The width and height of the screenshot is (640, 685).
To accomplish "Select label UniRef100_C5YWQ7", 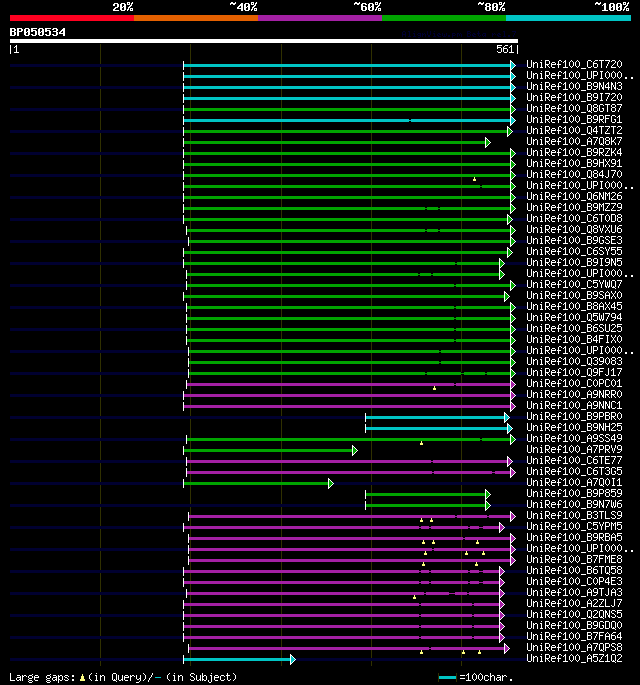I will point(574,284).
